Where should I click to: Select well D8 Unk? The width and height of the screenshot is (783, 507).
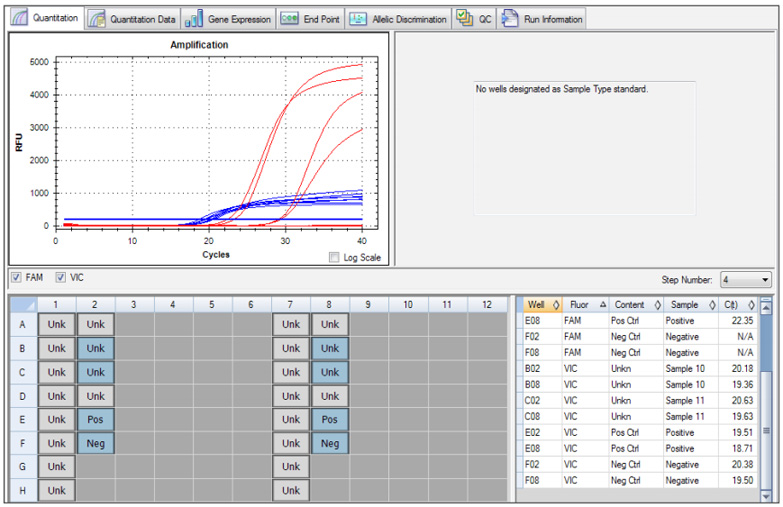point(330,396)
